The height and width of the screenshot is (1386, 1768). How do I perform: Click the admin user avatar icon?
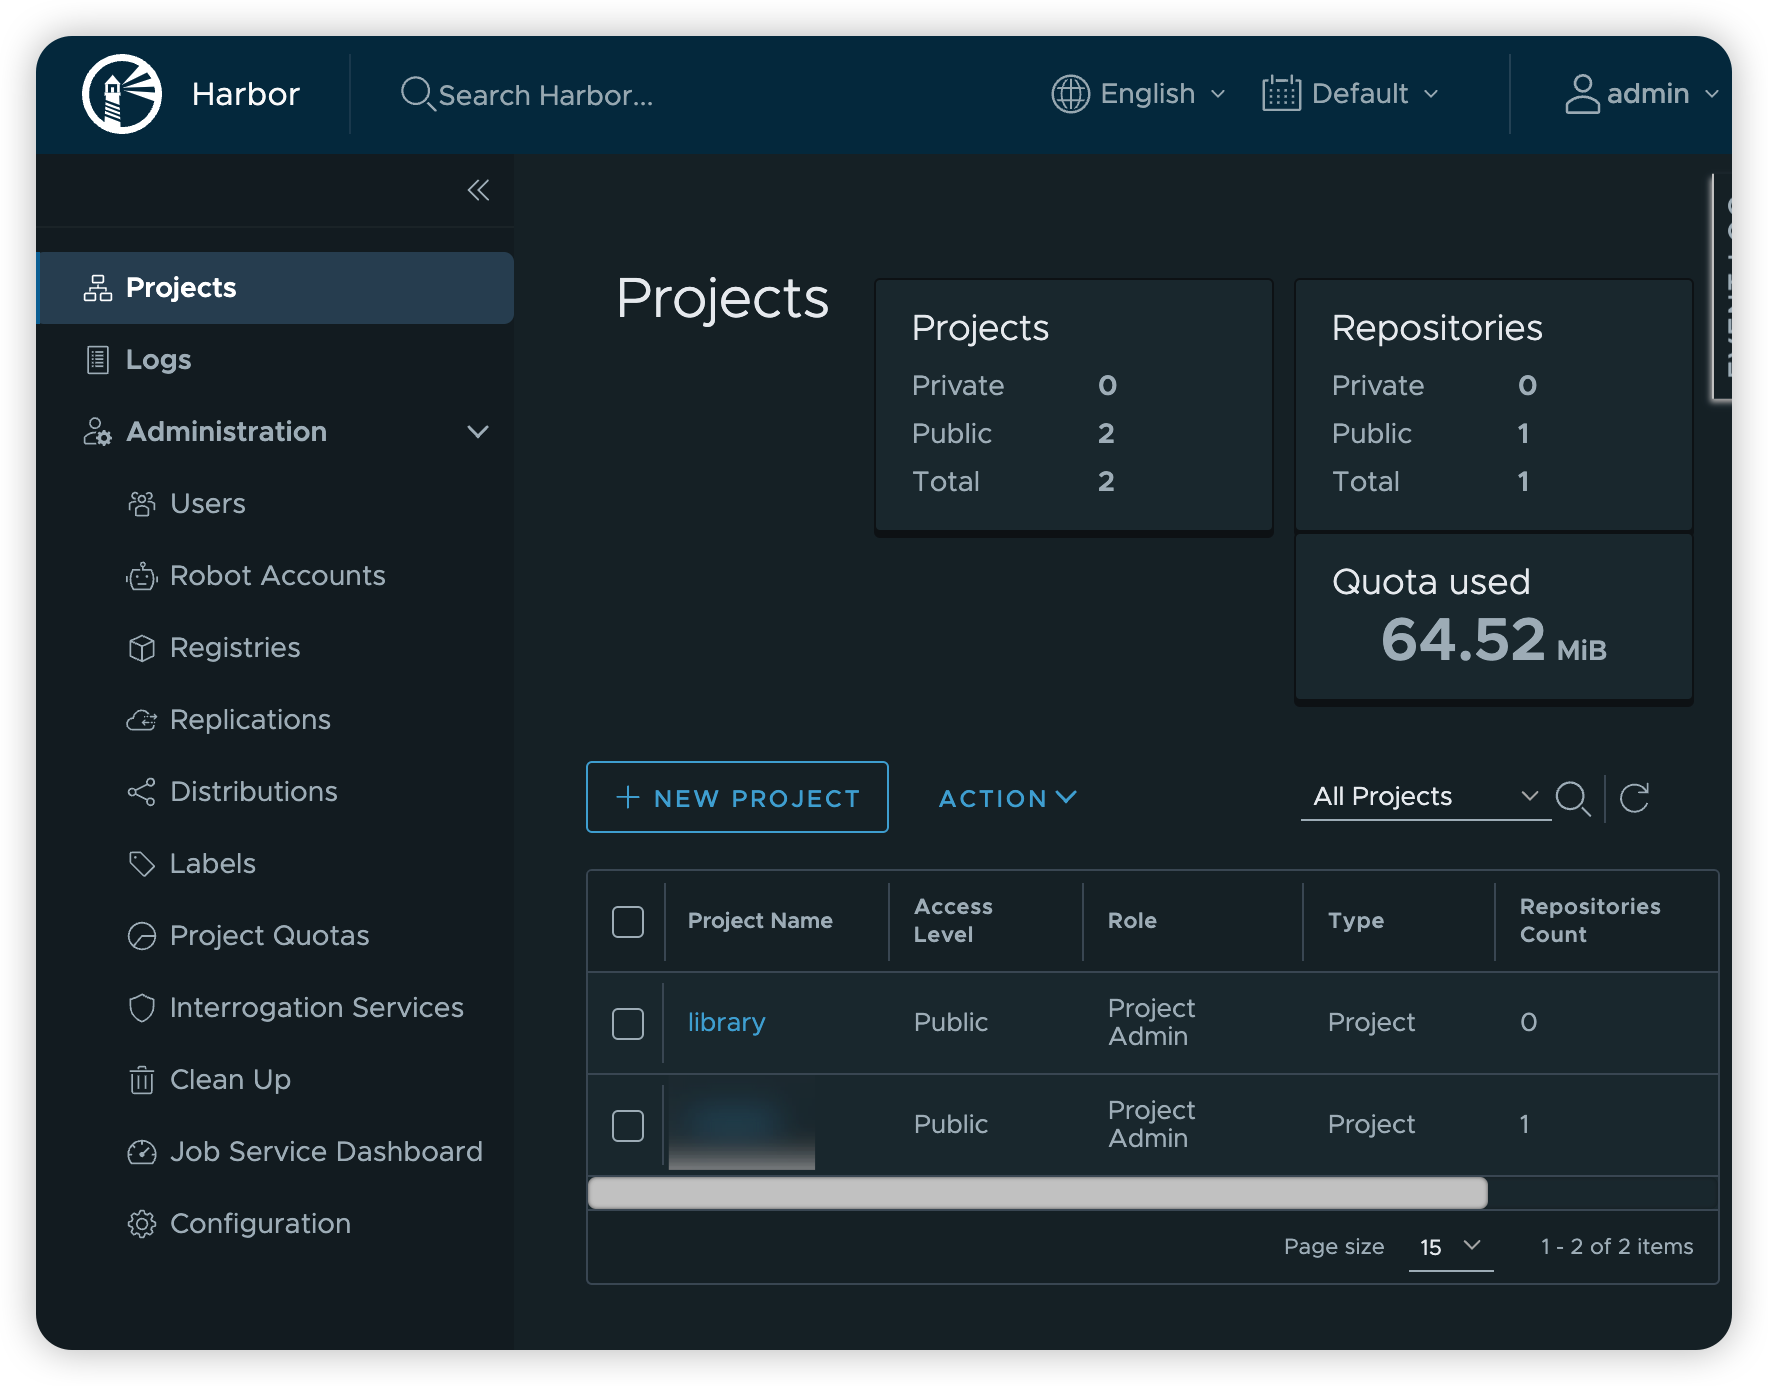(1582, 94)
